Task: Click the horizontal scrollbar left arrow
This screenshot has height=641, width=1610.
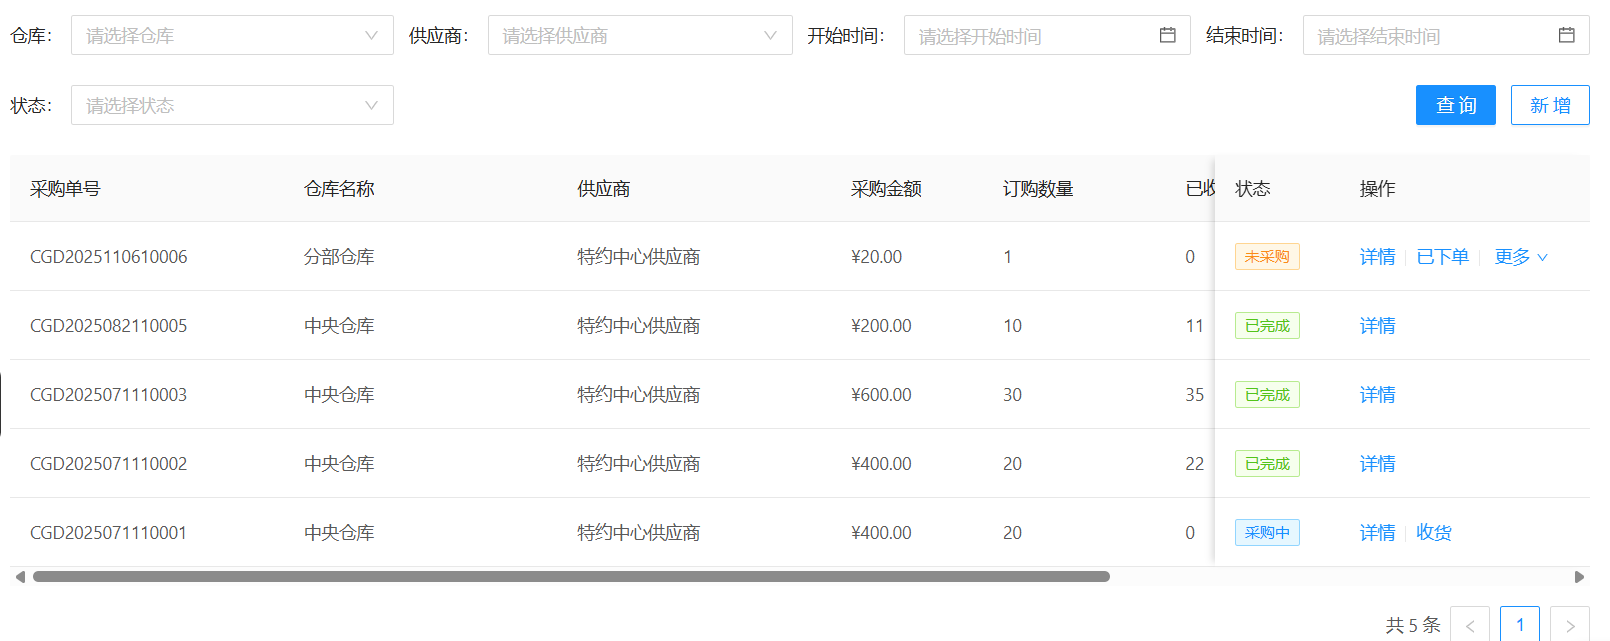Action: [20, 577]
